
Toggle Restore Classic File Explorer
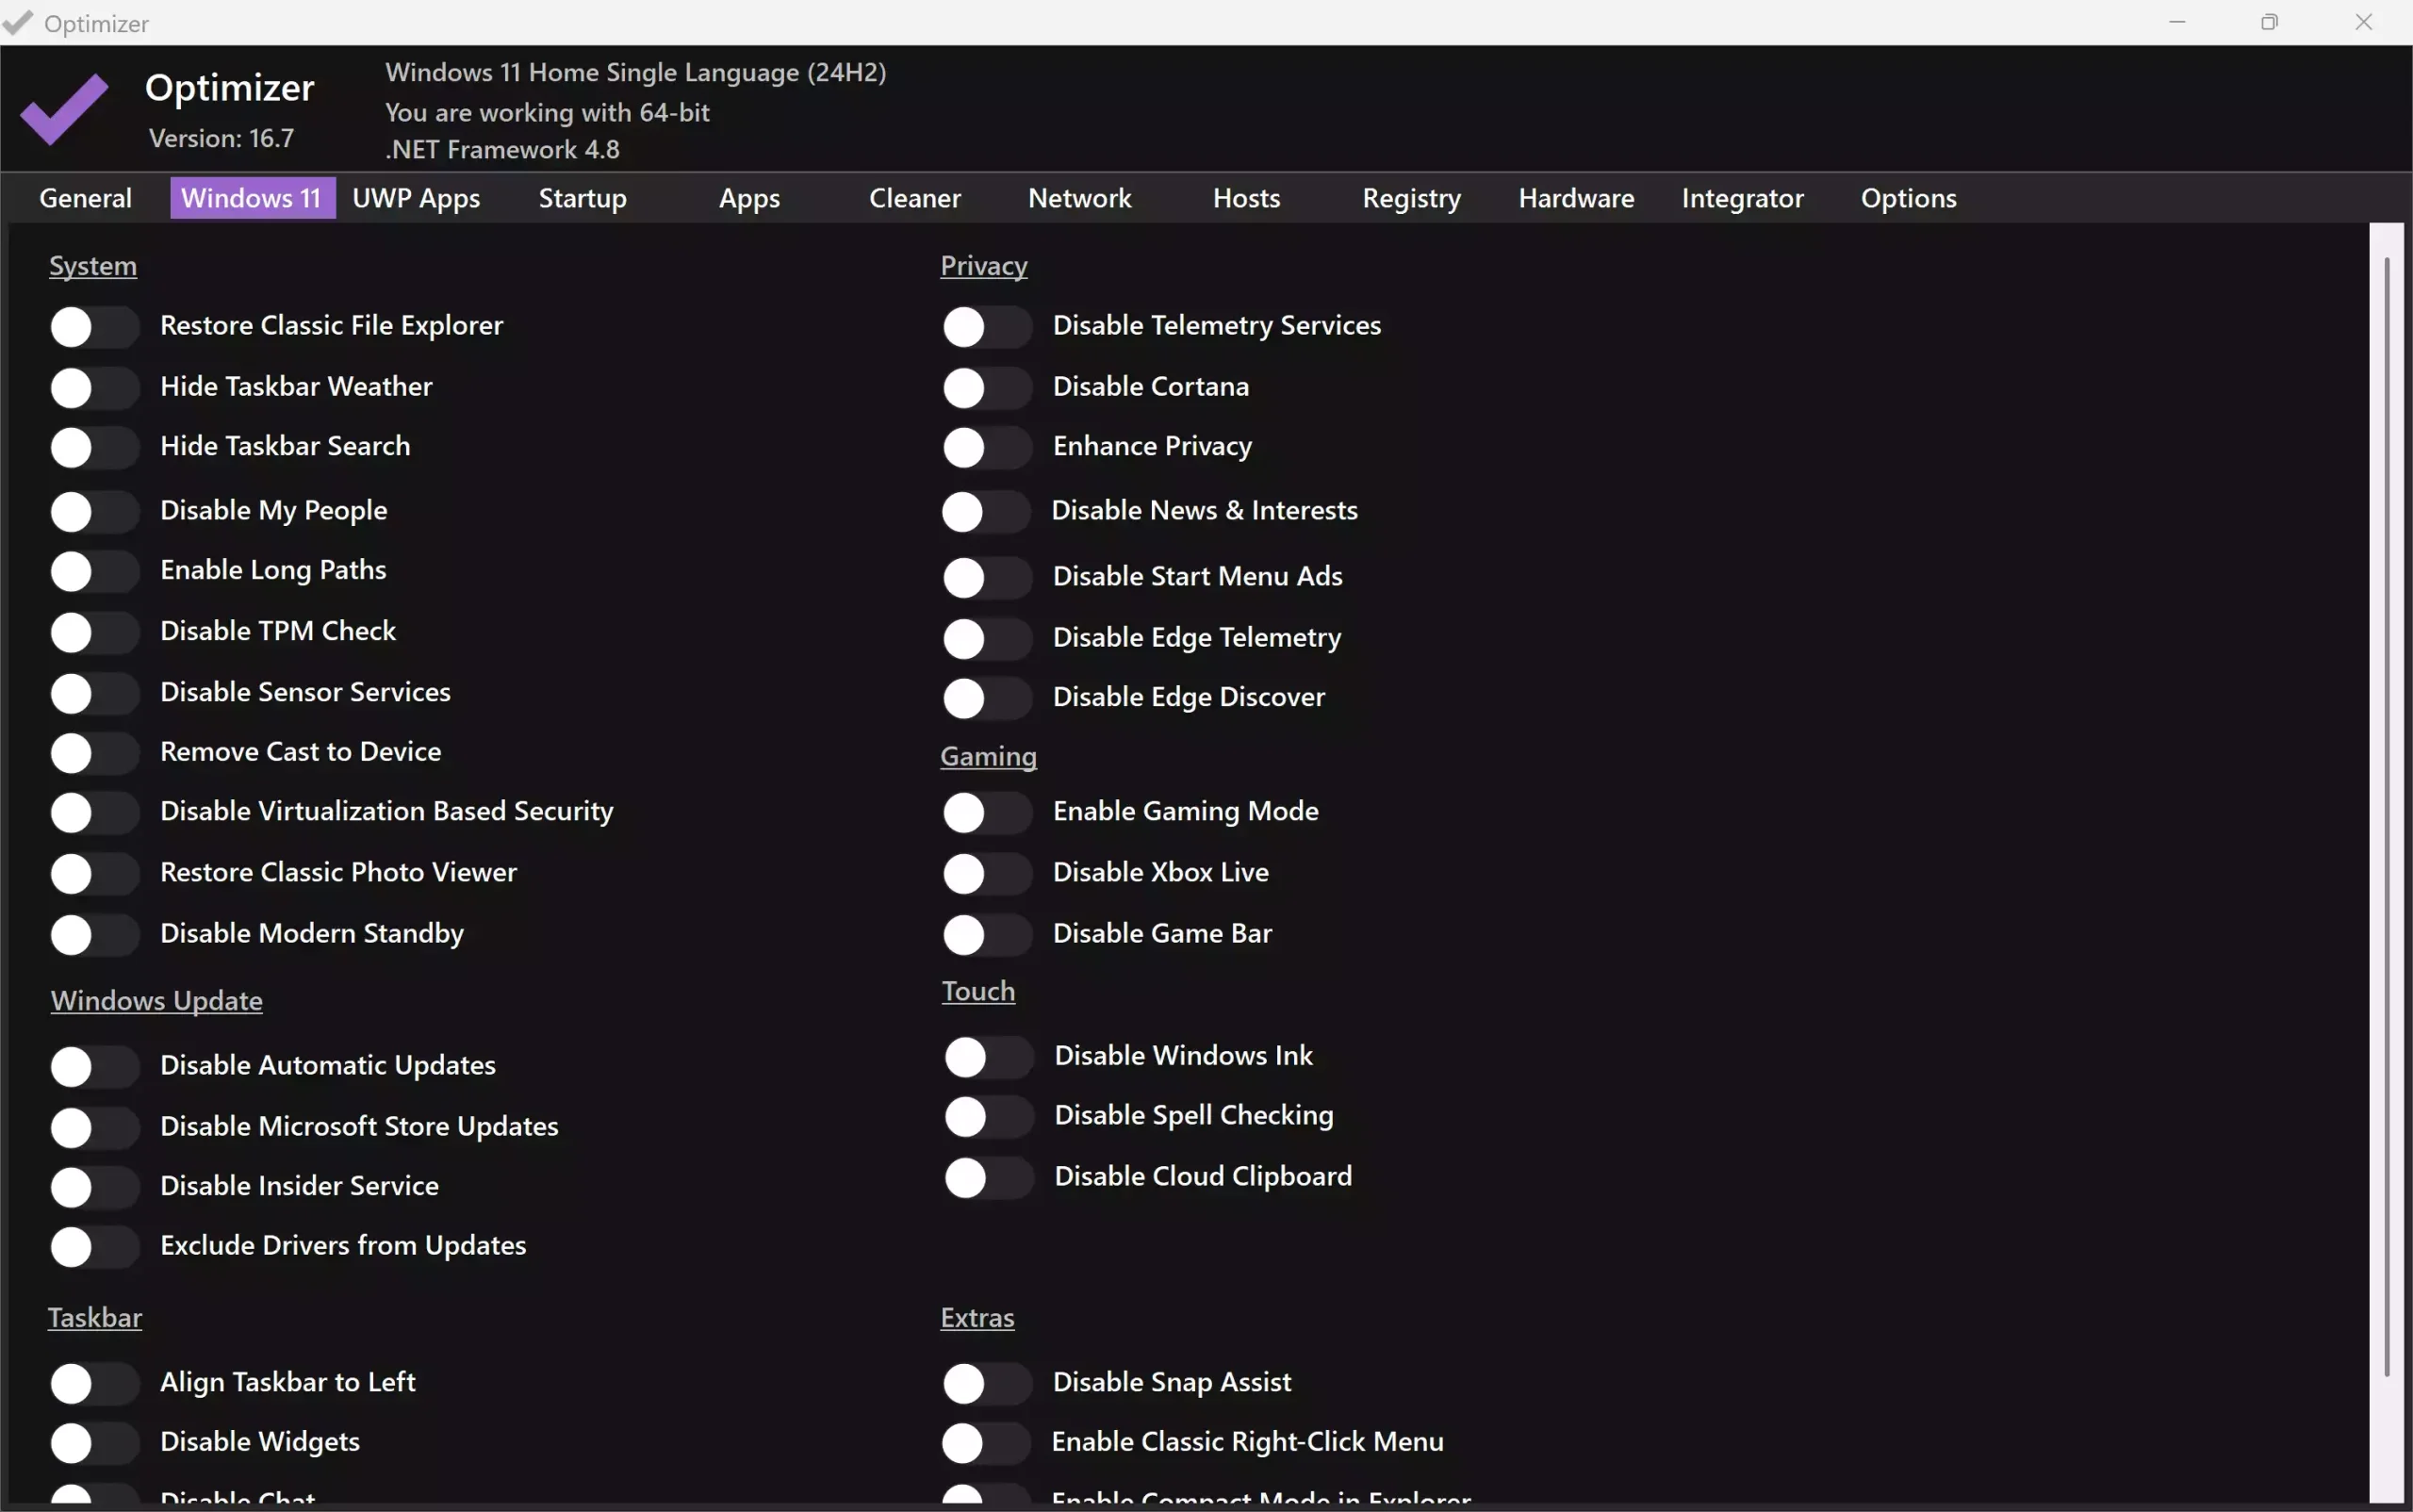pos(93,326)
